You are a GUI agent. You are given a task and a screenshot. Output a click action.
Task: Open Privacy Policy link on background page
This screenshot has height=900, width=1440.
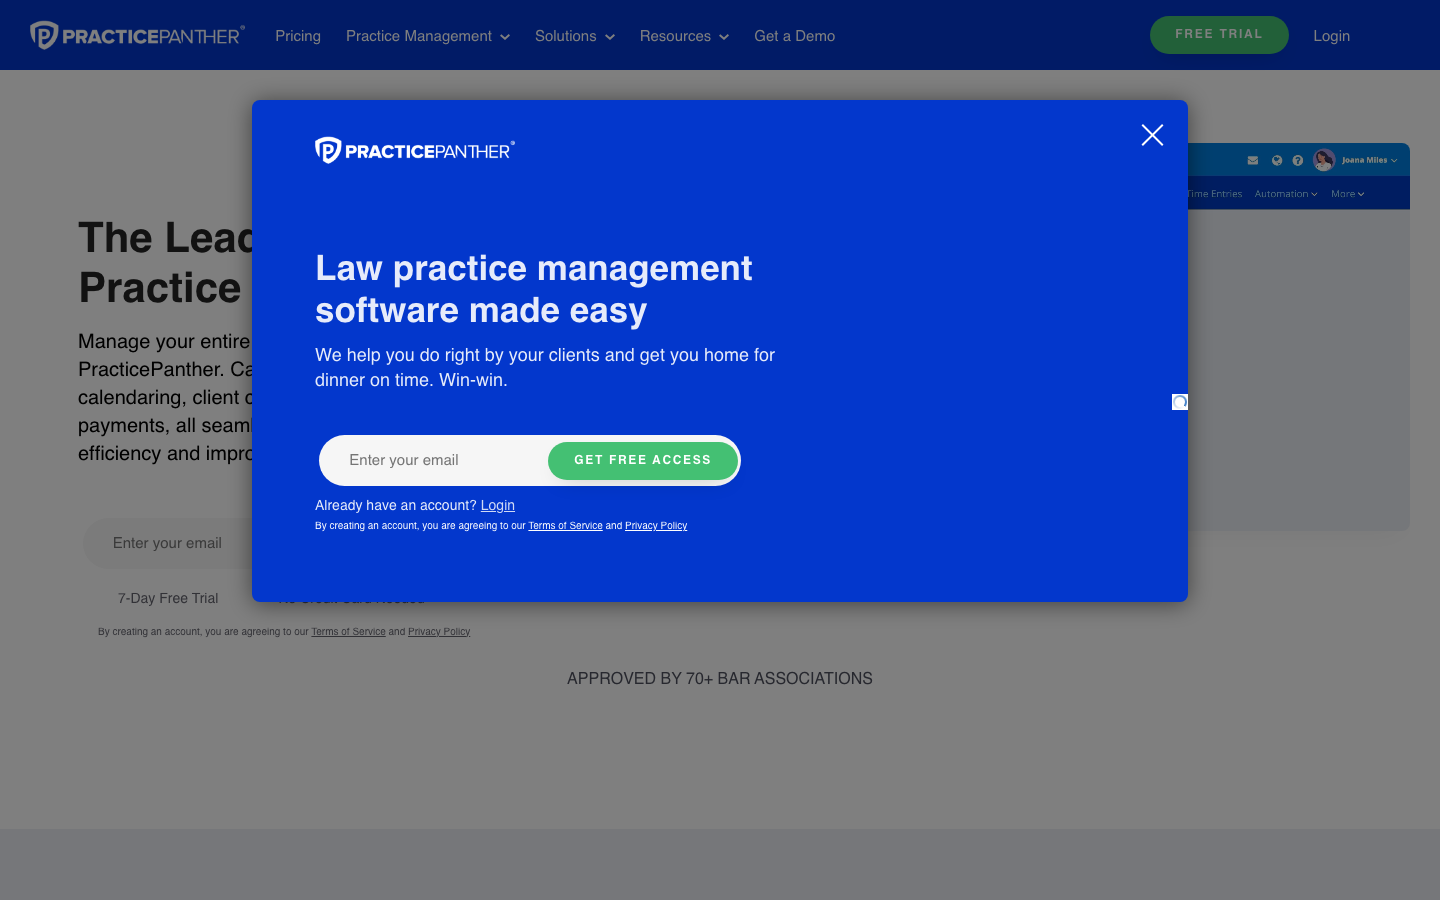coord(439,632)
